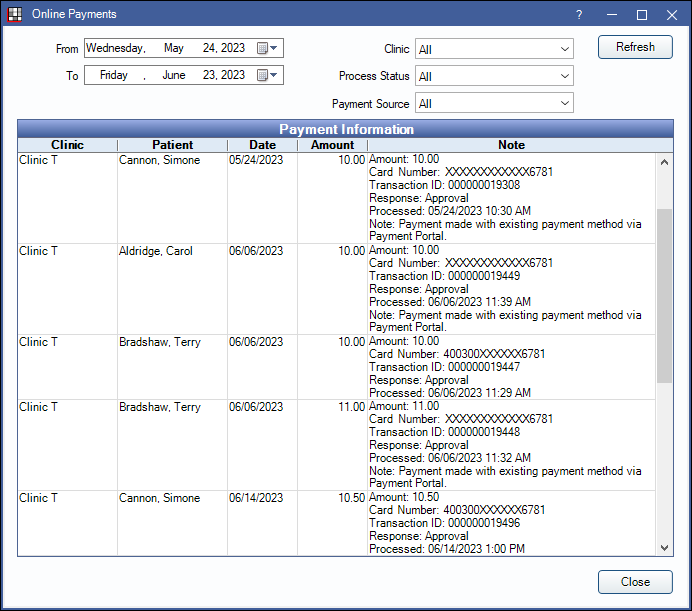Click the Online Payments window icon
The image size is (692, 611).
(15, 15)
